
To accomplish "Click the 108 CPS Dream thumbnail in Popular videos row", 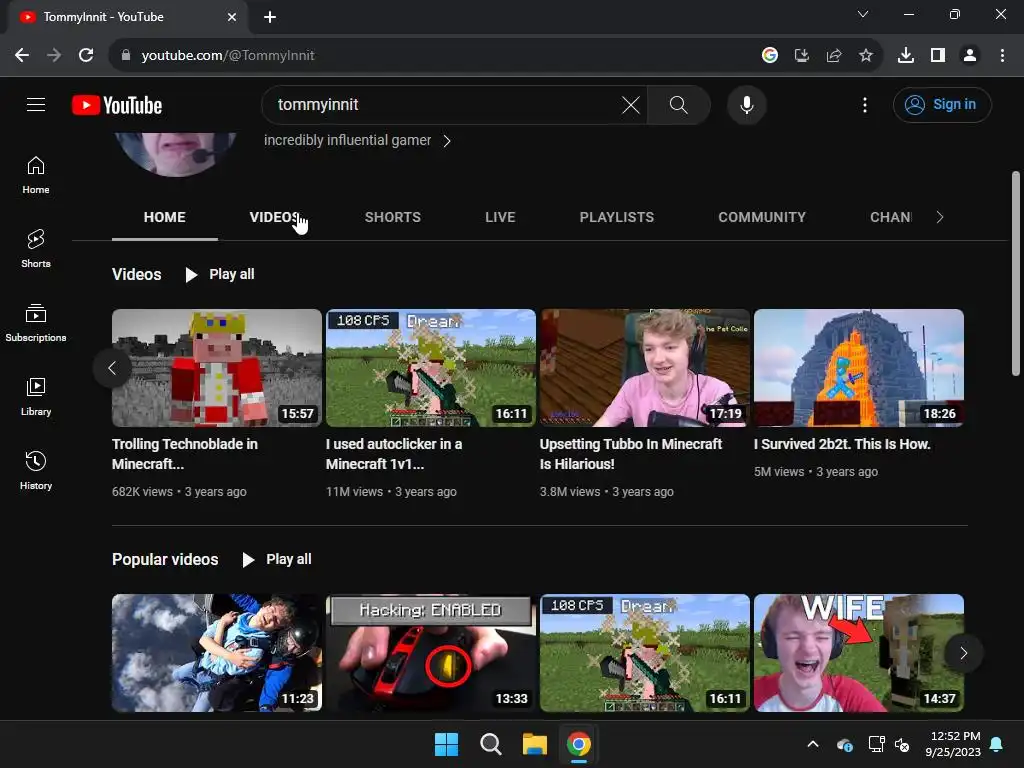I will click(645, 652).
